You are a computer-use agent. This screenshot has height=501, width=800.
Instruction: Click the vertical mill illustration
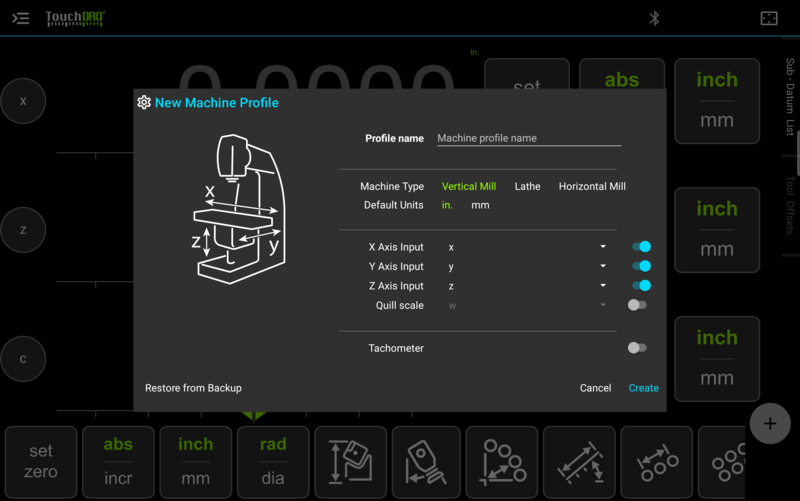(x=239, y=209)
